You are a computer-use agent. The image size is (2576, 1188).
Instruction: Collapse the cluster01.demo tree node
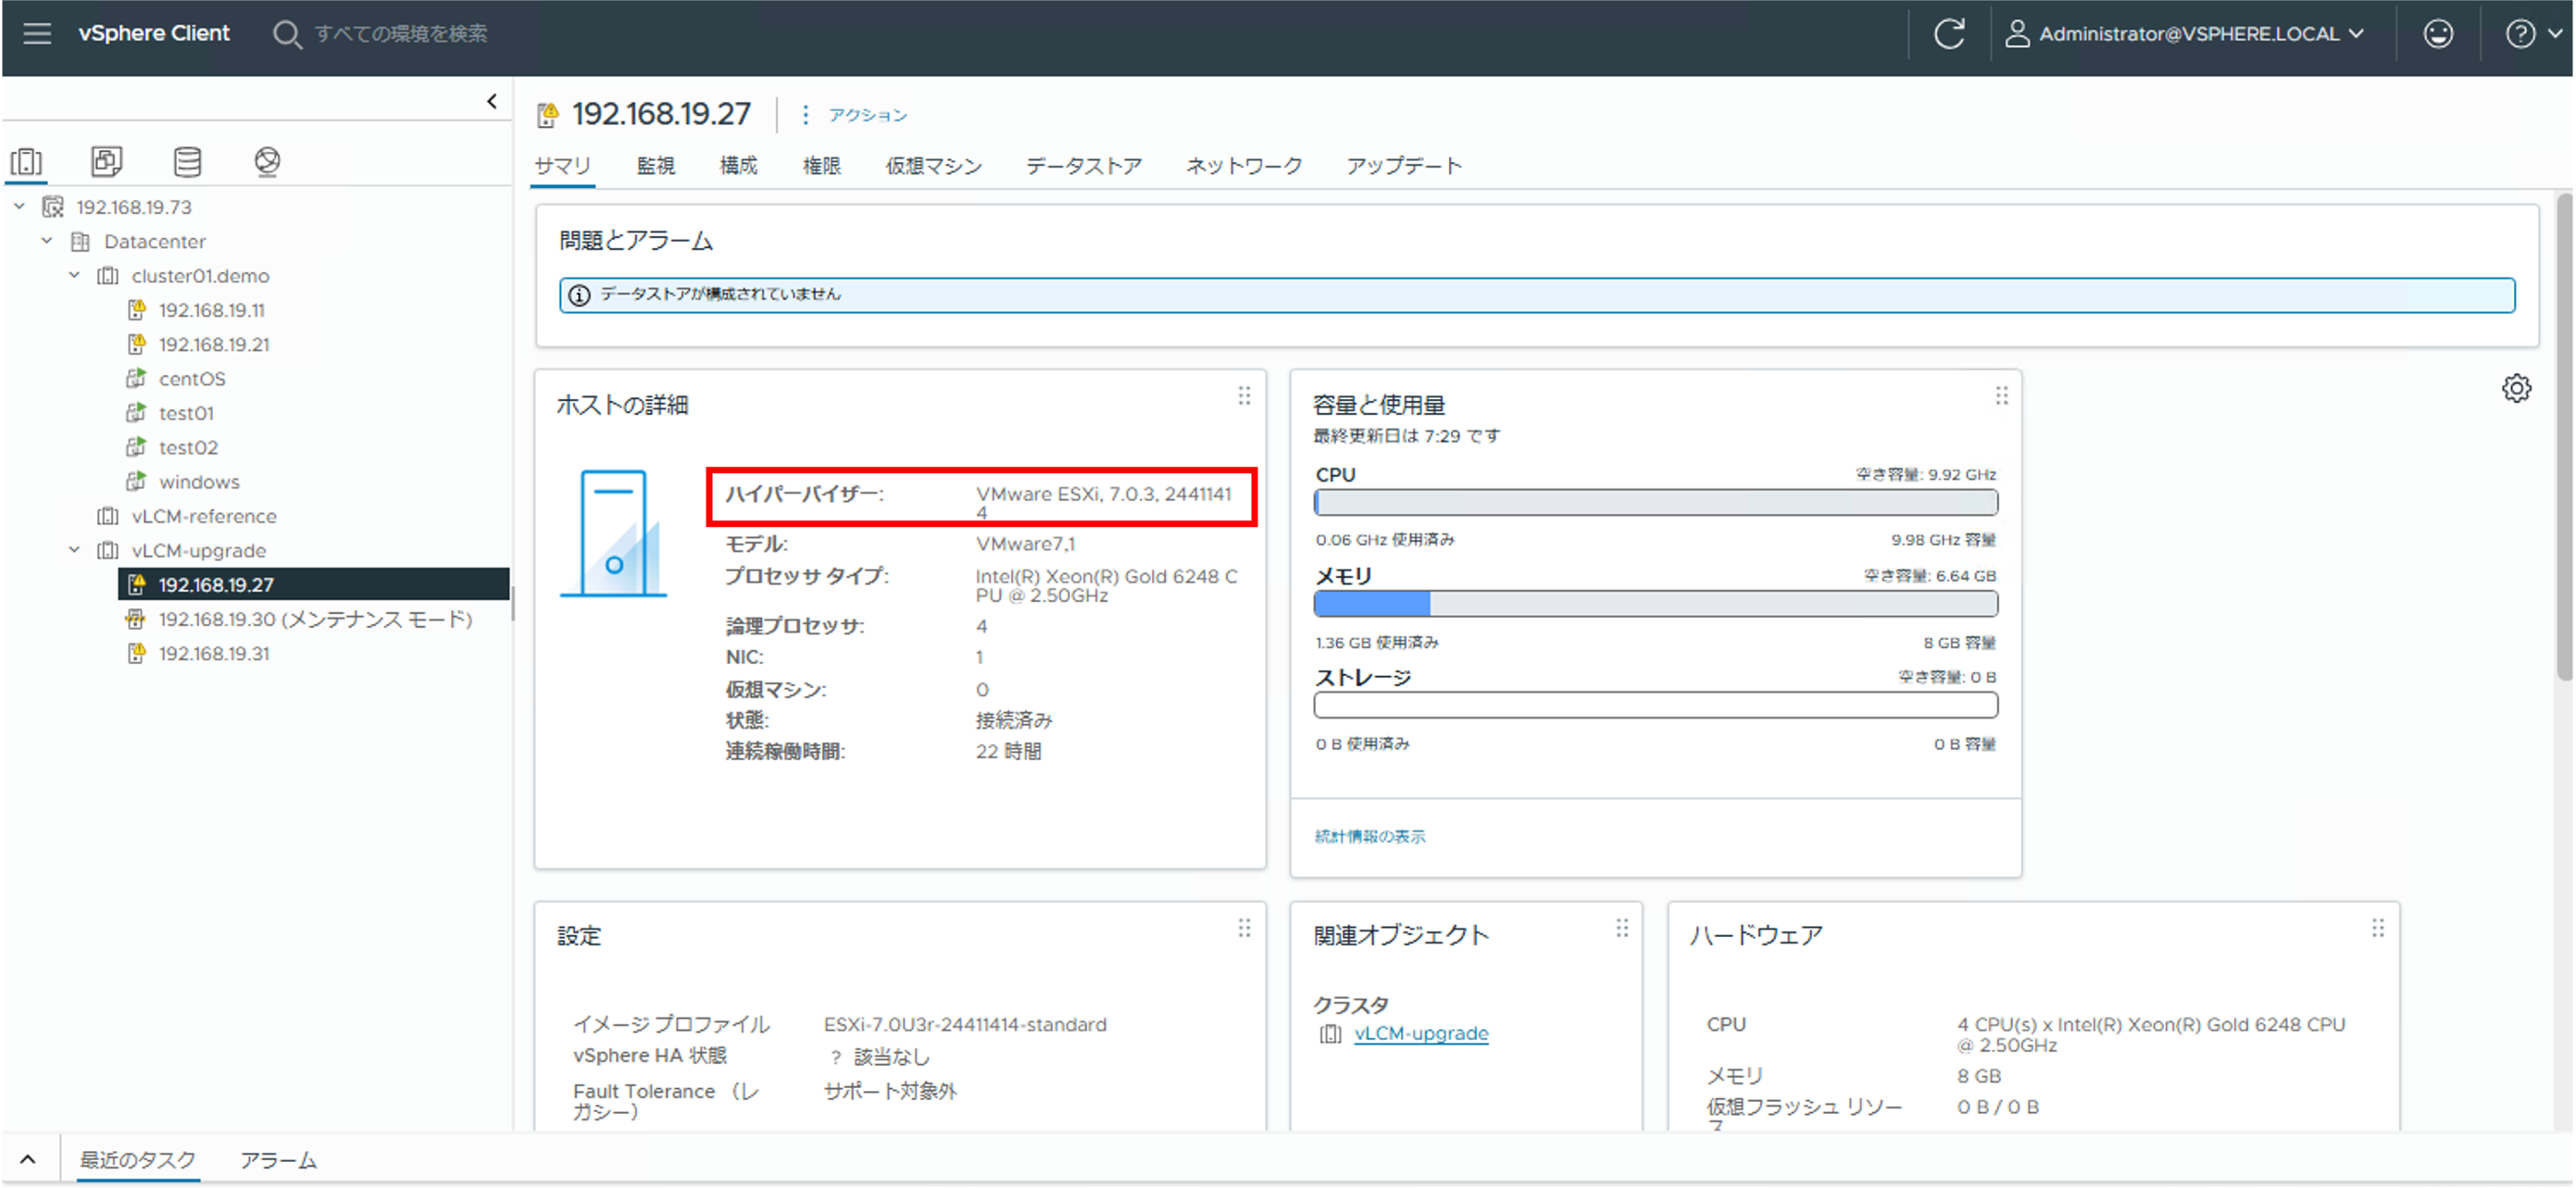[74, 275]
